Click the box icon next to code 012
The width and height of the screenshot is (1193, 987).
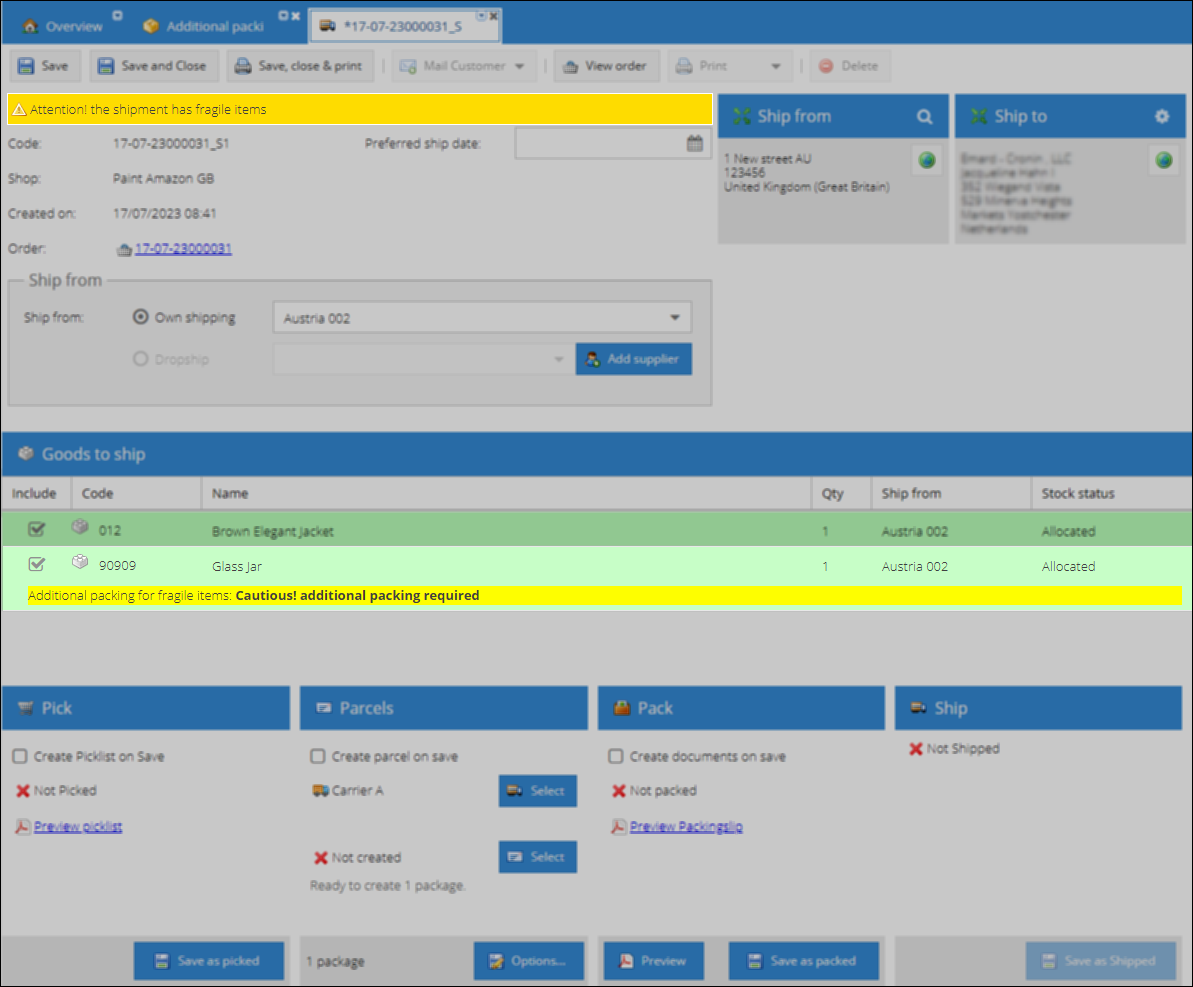click(80, 527)
